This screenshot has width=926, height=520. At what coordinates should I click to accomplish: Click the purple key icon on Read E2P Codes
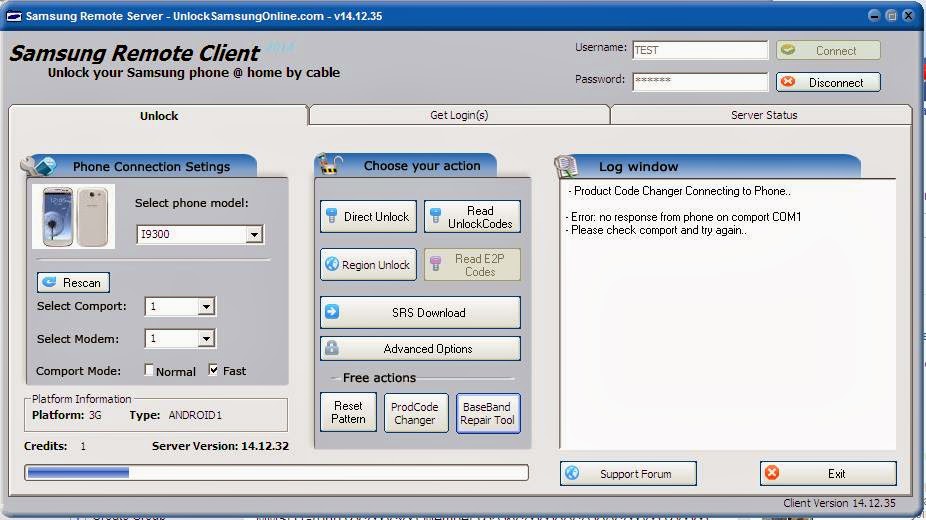click(435, 264)
